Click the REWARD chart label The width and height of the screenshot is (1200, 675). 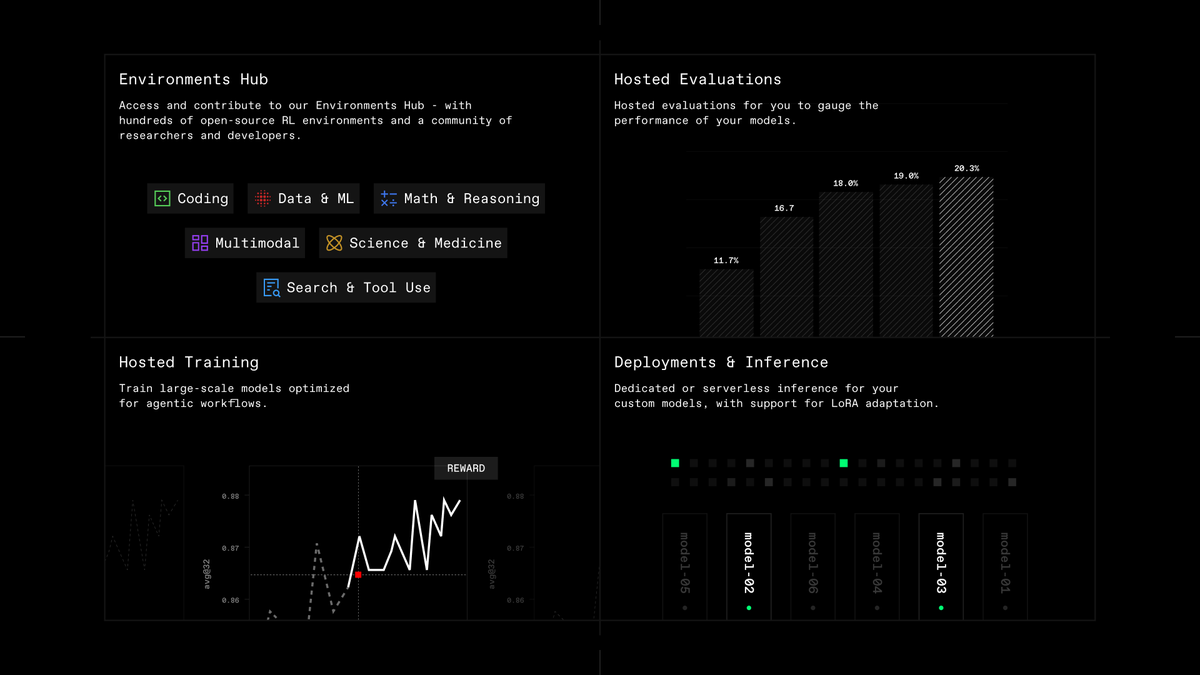466,468
